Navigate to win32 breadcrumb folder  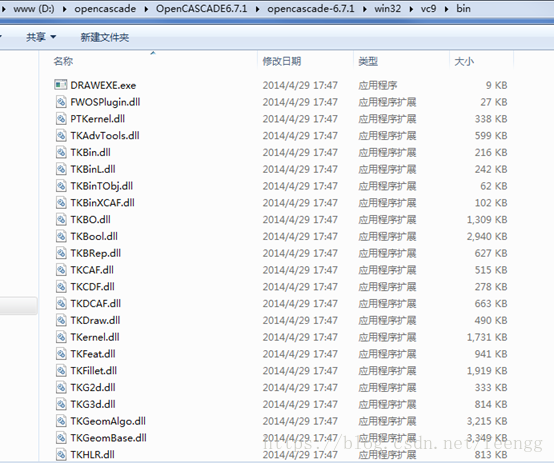(388, 8)
